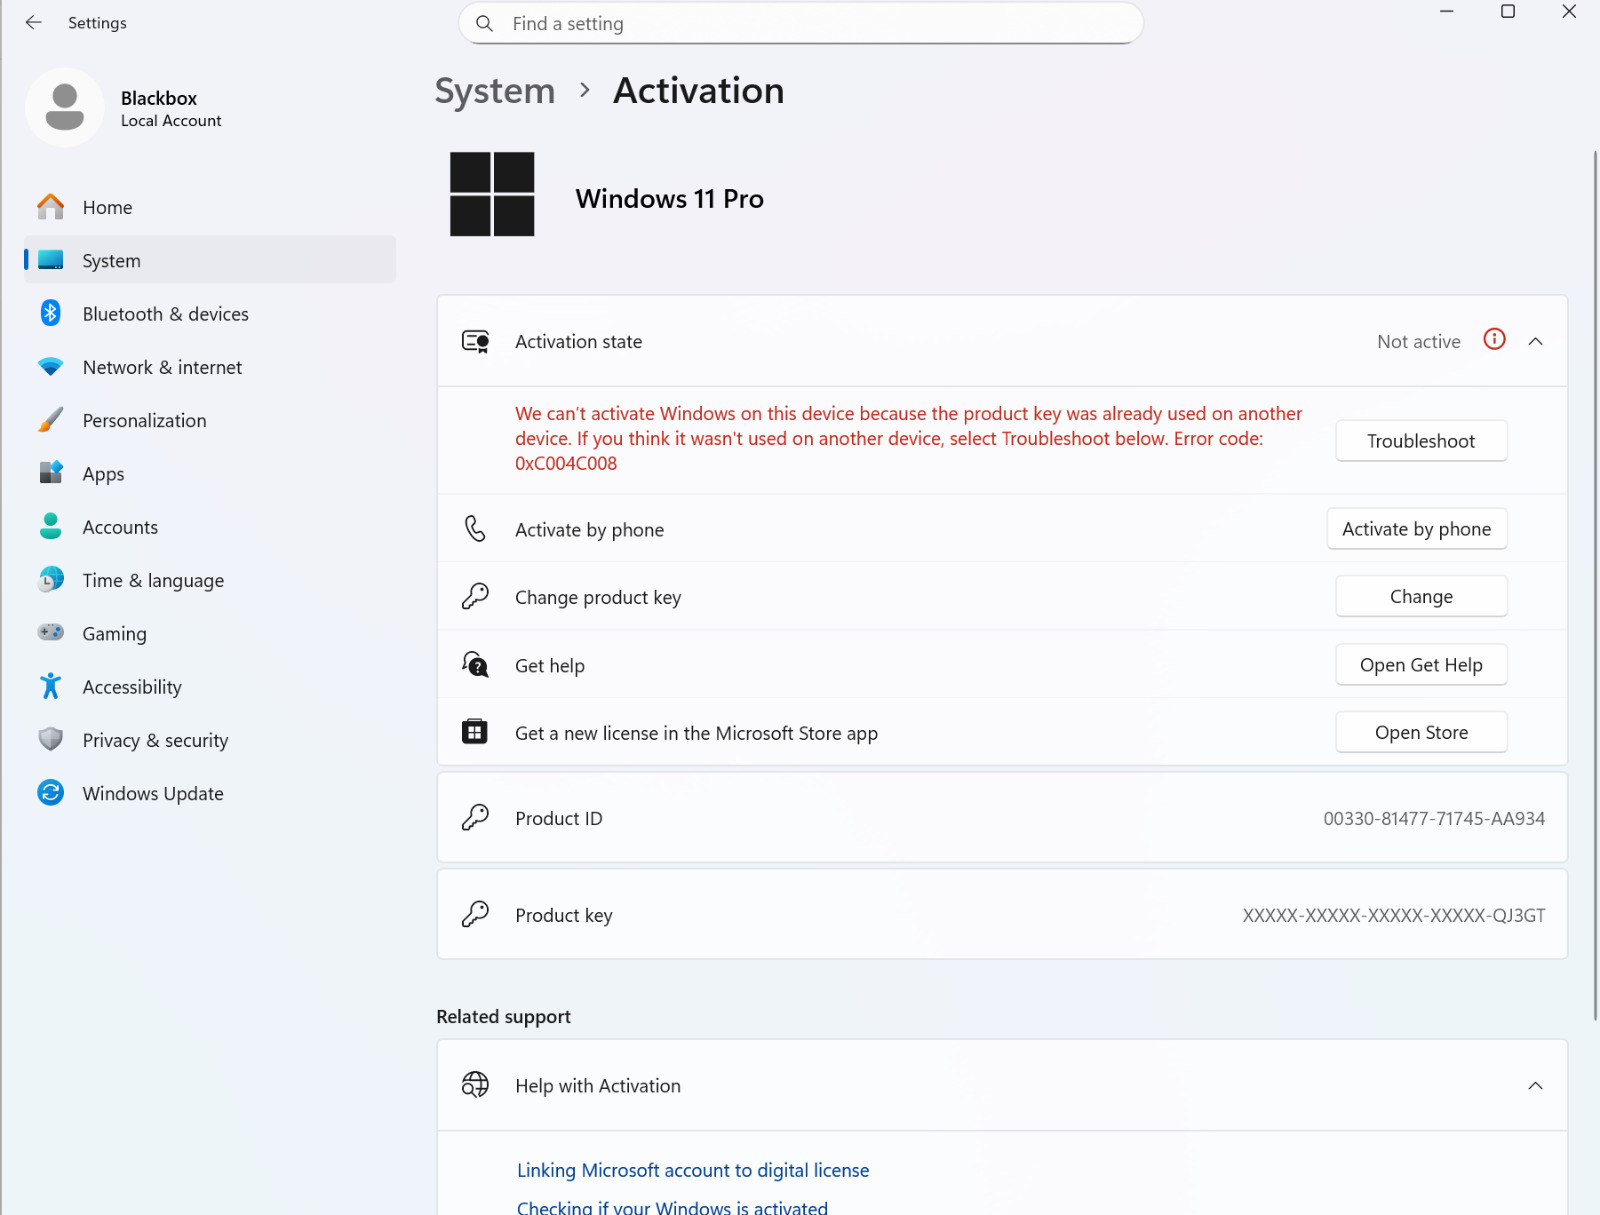Select Bluetooth & devices in sidebar
The width and height of the screenshot is (1600, 1215).
click(210, 313)
